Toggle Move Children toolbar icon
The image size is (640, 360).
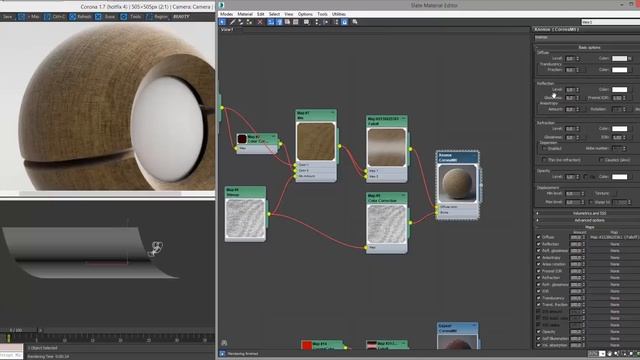(x=271, y=22)
